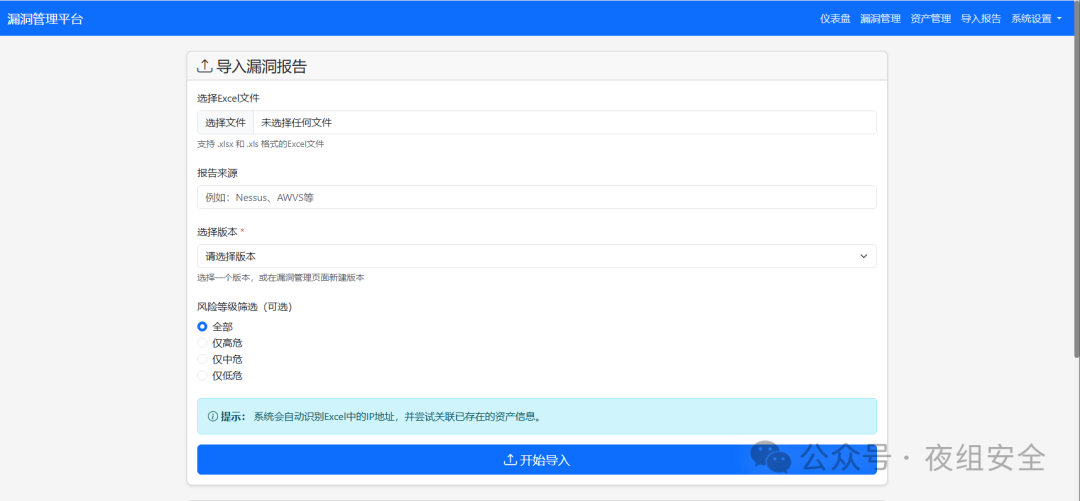1080x501 pixels.
Task: Choose the 仅低危 risk filter
Action: pos(202,376)
